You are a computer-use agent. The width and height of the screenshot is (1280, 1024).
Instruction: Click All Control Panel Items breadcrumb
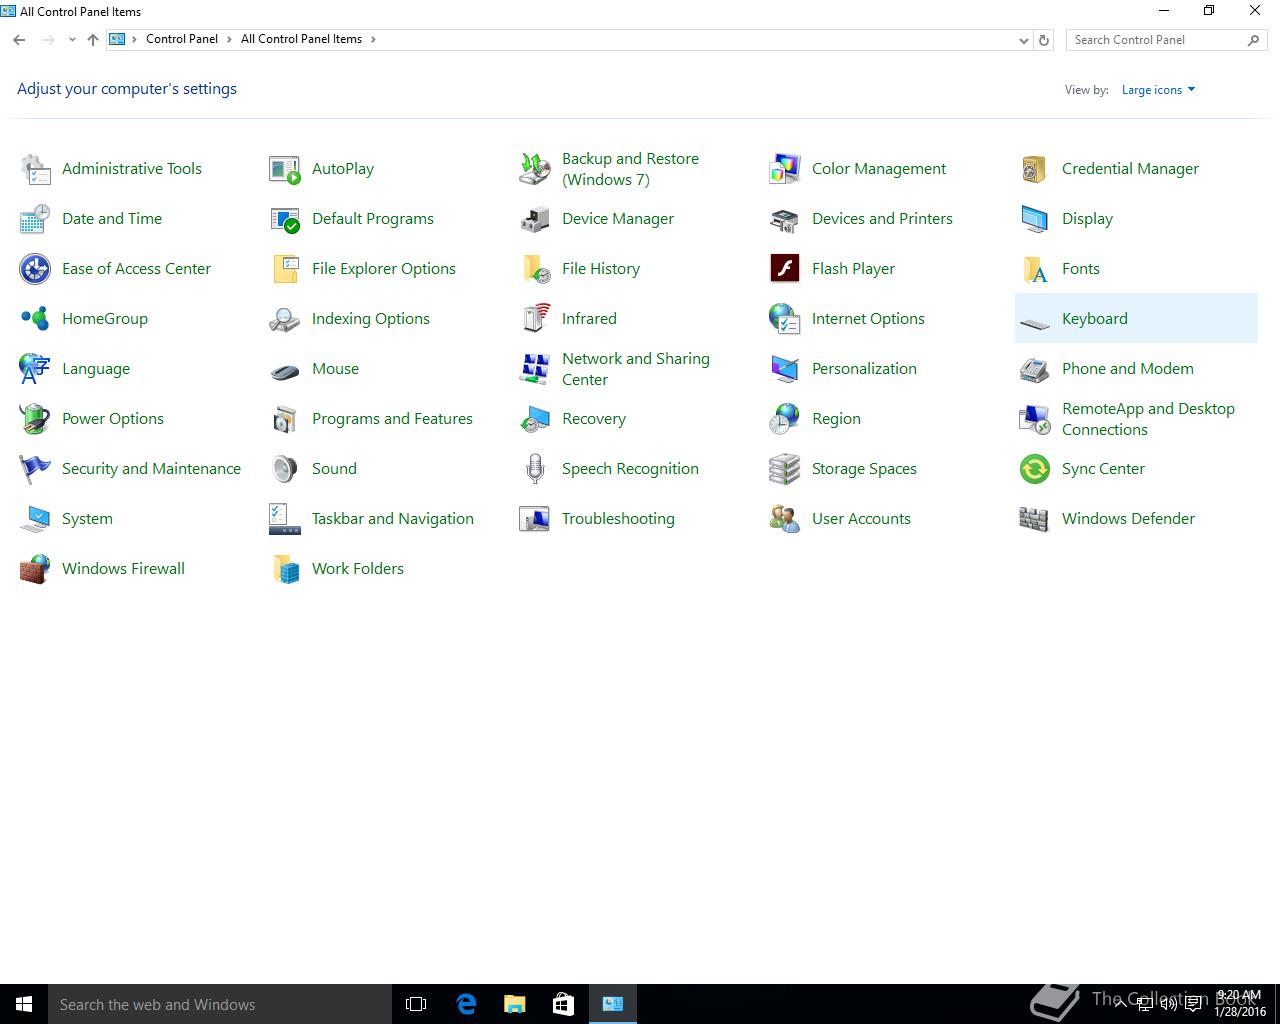[301, 39]
